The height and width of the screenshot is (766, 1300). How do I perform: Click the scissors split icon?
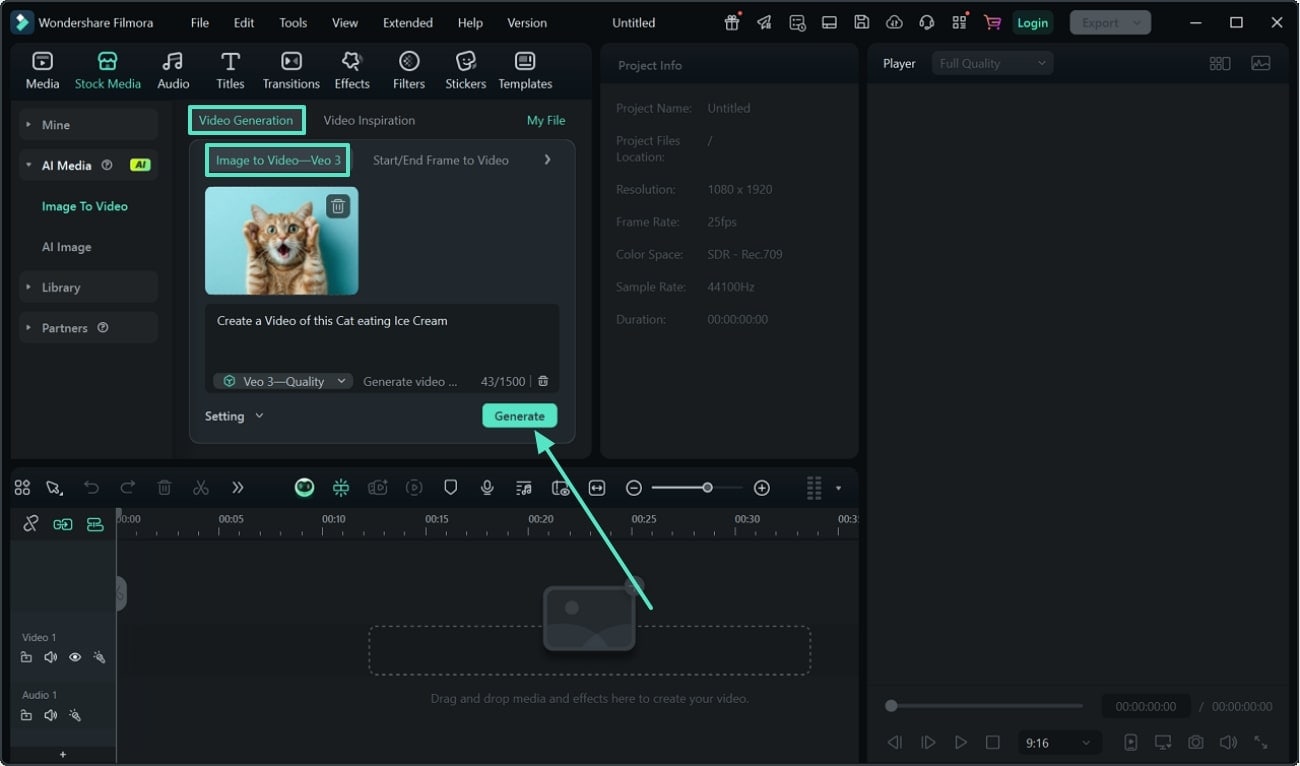click(201, 488)
